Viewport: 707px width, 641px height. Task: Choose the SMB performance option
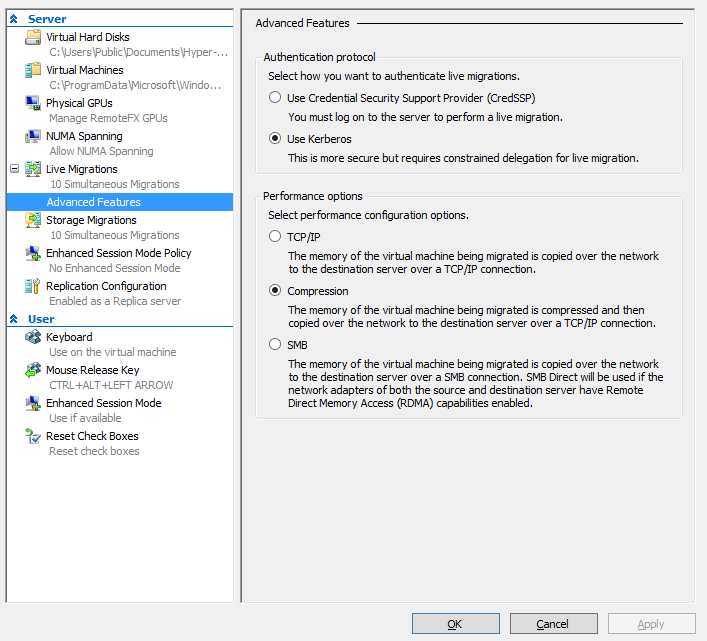click(x=275, y=345)
